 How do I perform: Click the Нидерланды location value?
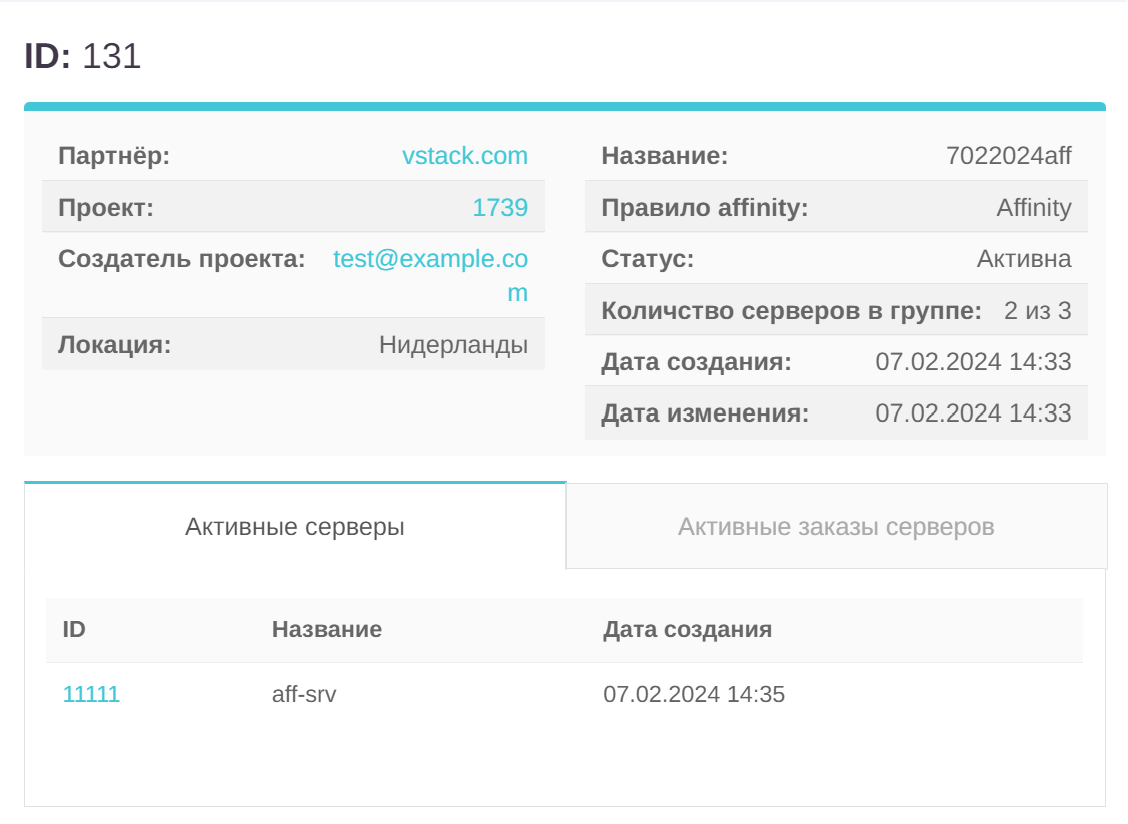(453, 345)
